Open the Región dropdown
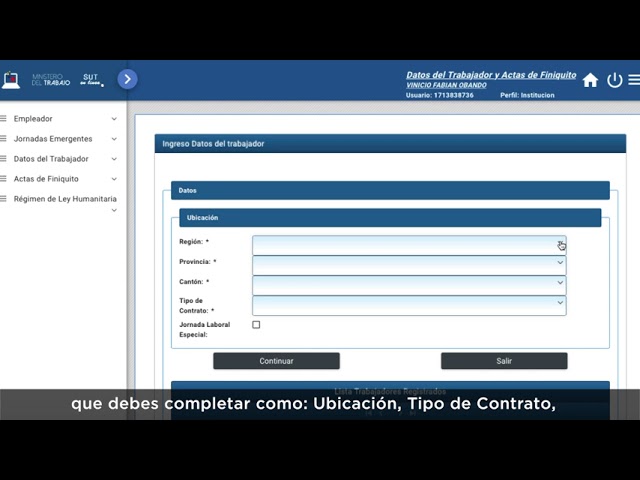 click(x=409, y=245)
